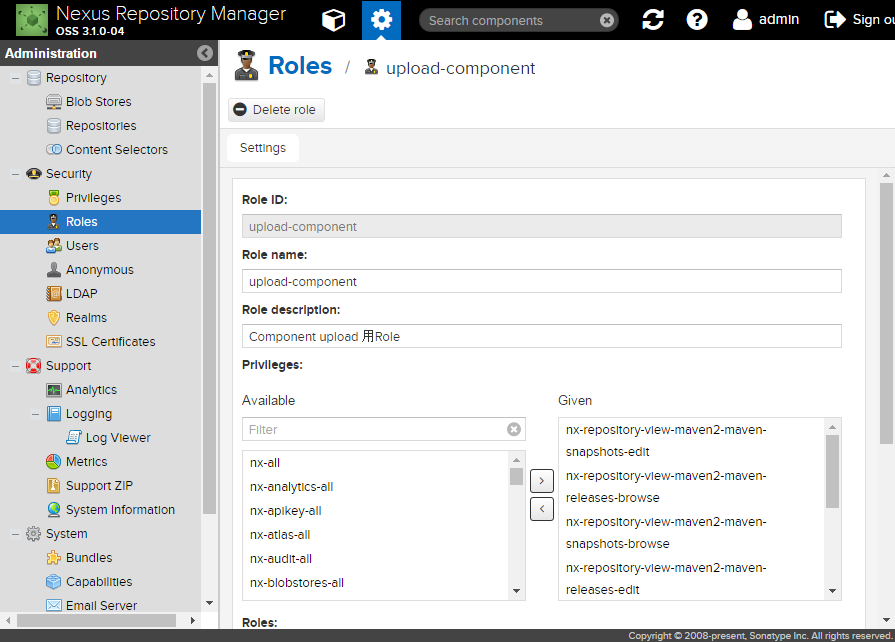Open Support ZIP in sidebar
The height and width of the screenshot is (642, 895).
click(x=99, y=486)
